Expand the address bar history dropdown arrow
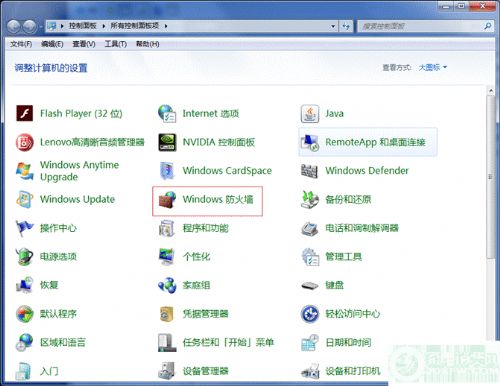 333,26
